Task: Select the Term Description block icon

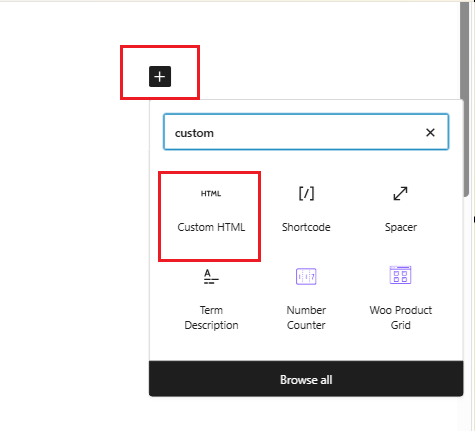Action: [211, 276]
